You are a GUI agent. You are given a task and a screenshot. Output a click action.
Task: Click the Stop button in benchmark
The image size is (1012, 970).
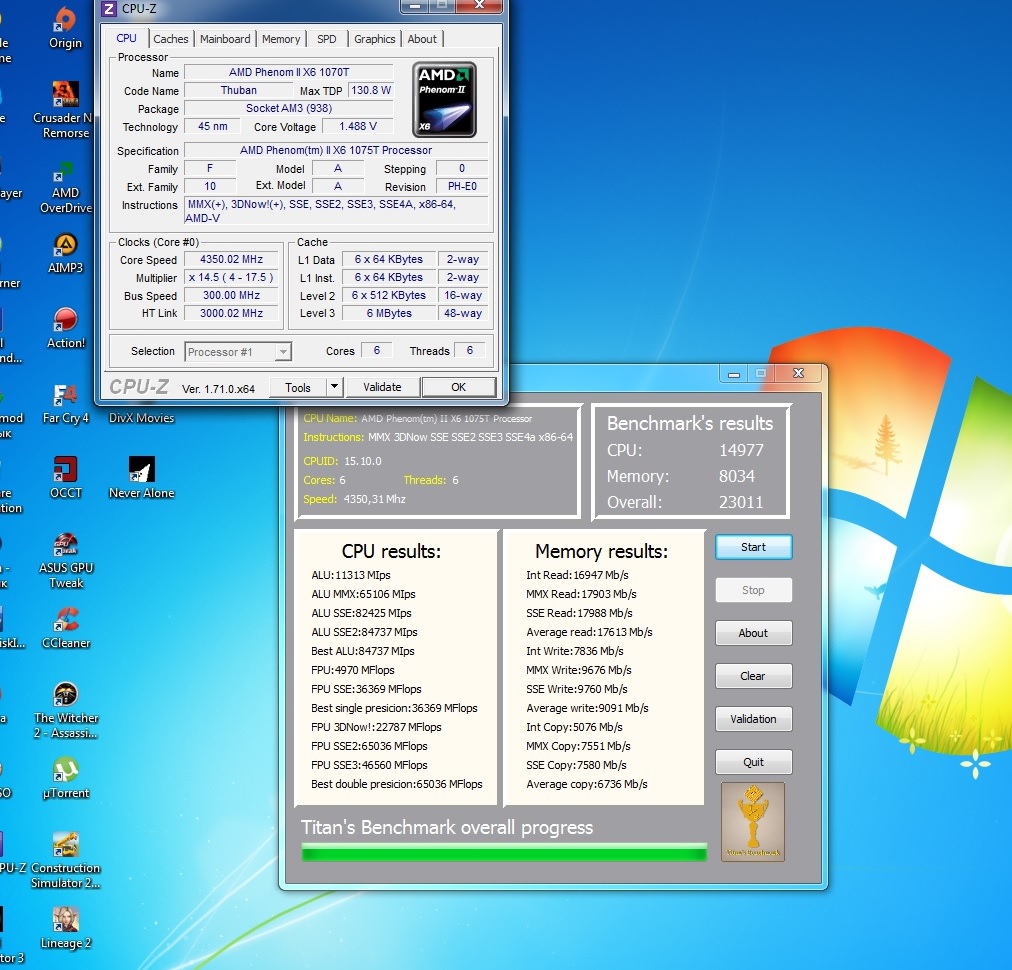tap(753, 590)
